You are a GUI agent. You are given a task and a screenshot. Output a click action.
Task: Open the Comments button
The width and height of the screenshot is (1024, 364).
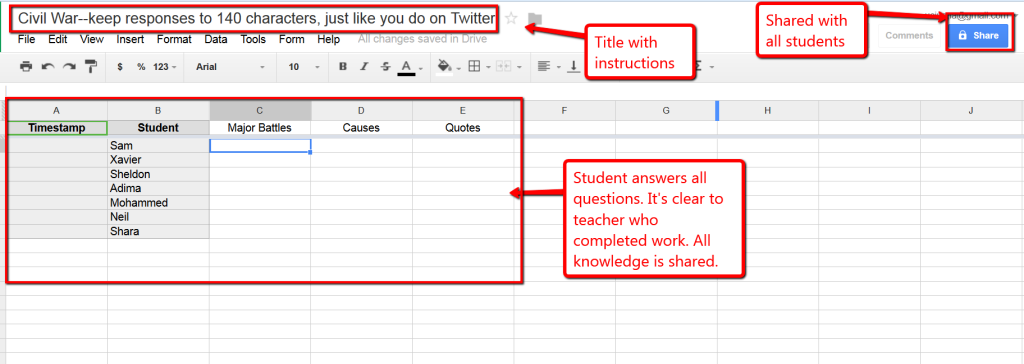909,35
